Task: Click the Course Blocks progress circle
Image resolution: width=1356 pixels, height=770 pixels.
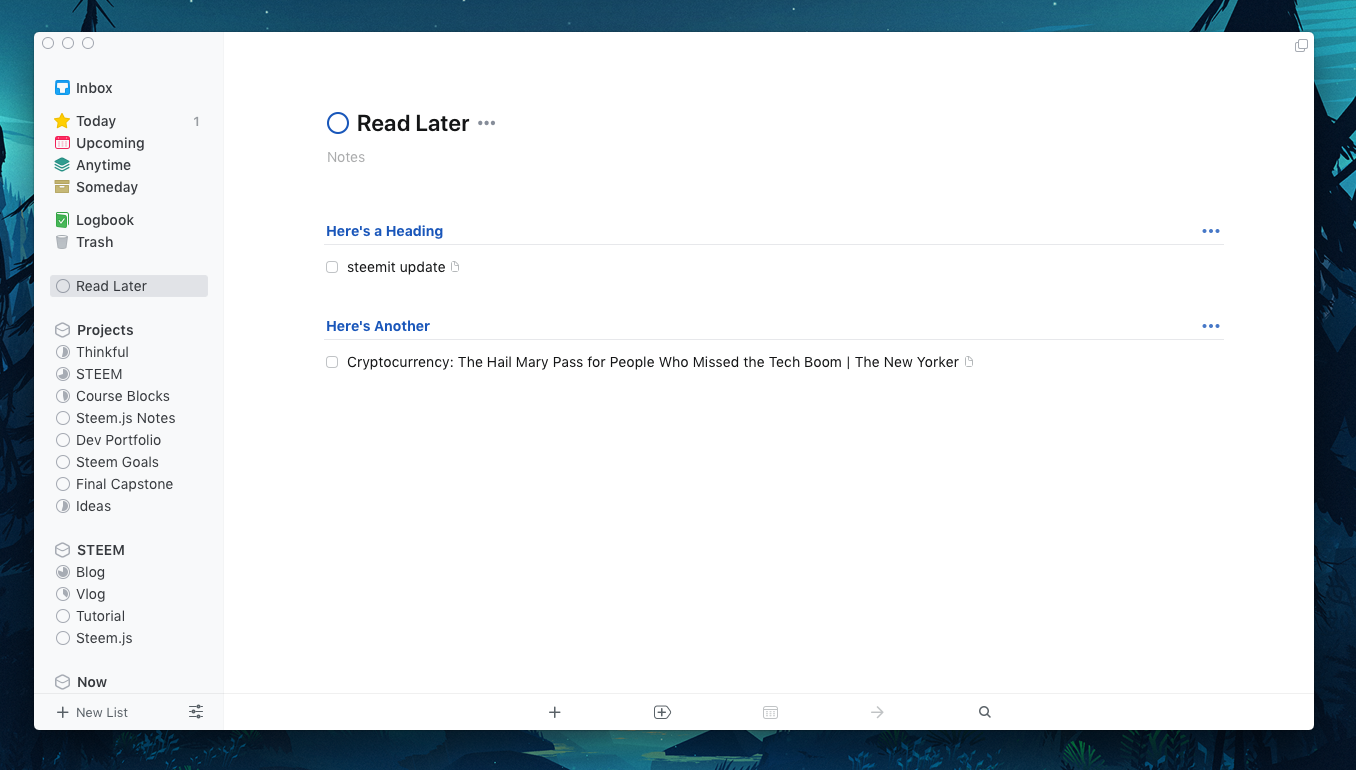Action: [x=63, y=396]
